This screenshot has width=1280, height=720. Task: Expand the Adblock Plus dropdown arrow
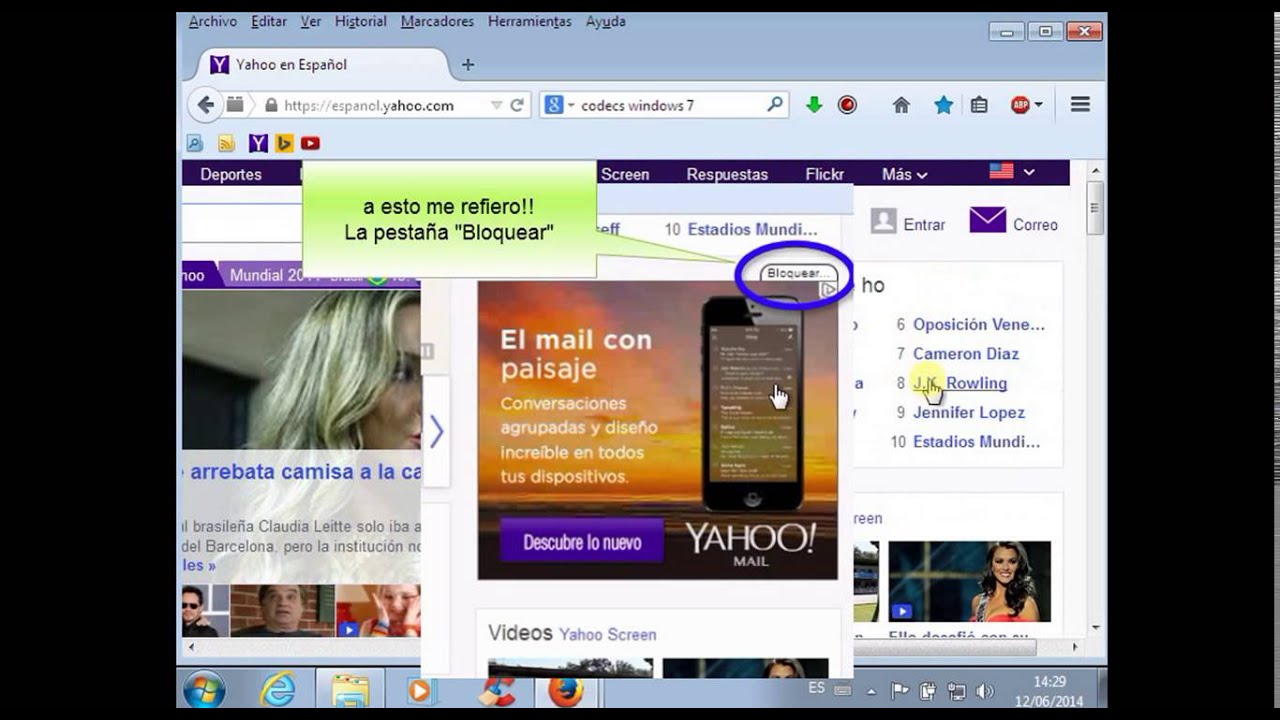click(1039, 105)
